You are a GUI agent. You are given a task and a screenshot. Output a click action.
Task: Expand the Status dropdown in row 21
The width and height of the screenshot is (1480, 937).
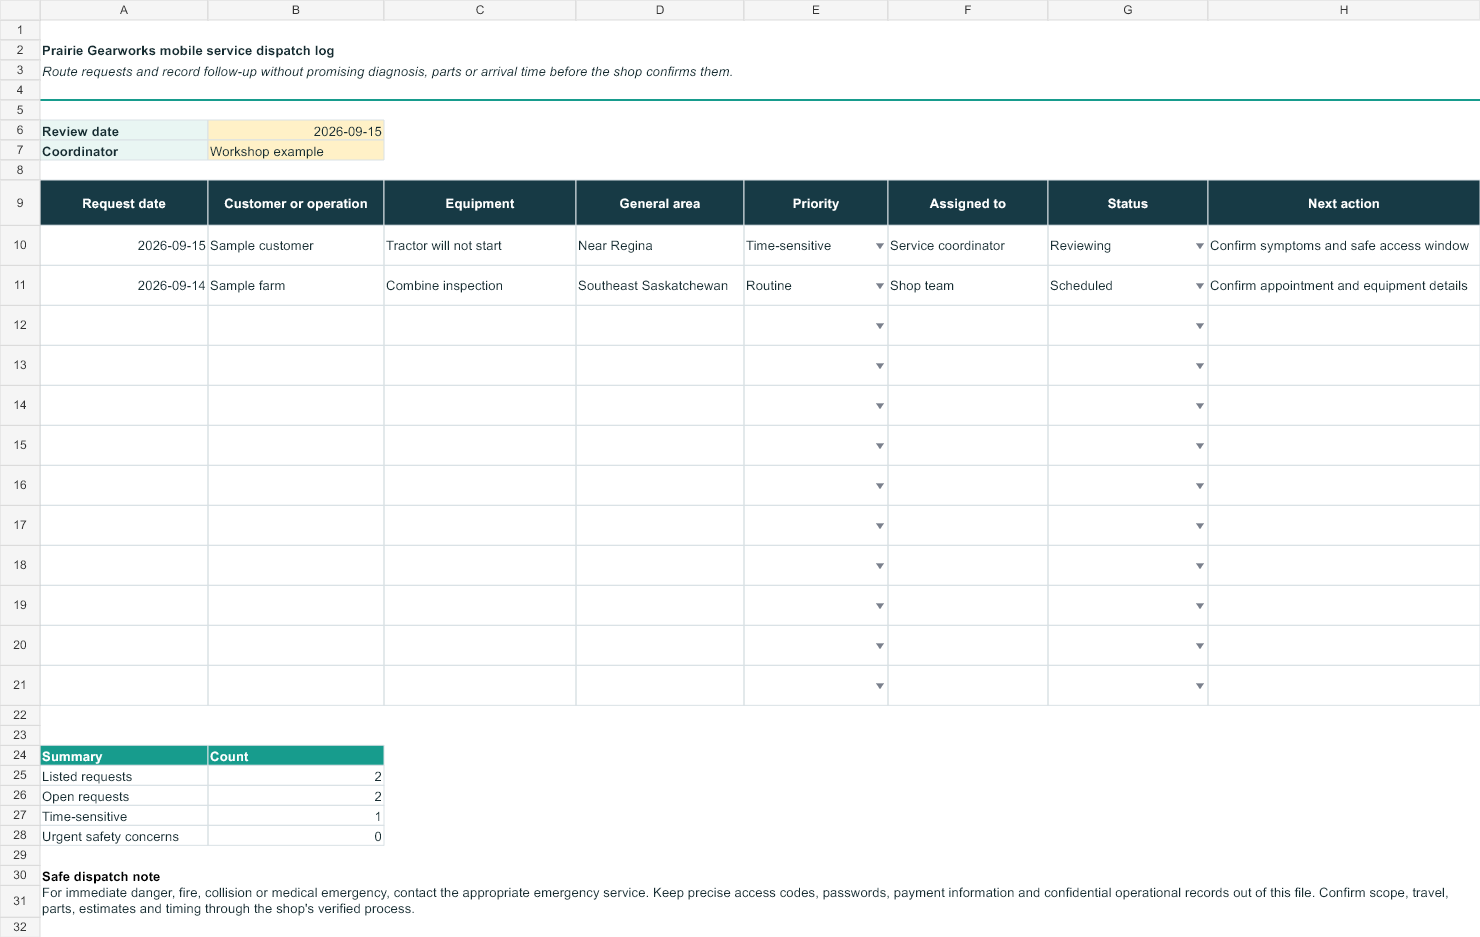[1199, 686]
